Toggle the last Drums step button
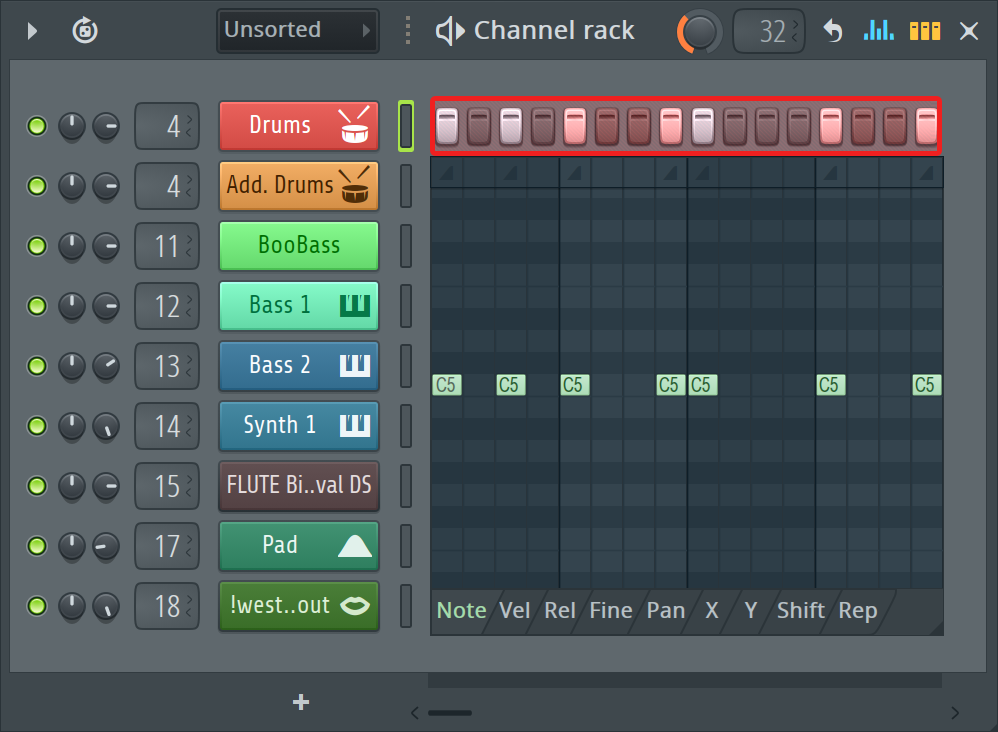Viewport: 998px width, 732px height. point(927,125)
